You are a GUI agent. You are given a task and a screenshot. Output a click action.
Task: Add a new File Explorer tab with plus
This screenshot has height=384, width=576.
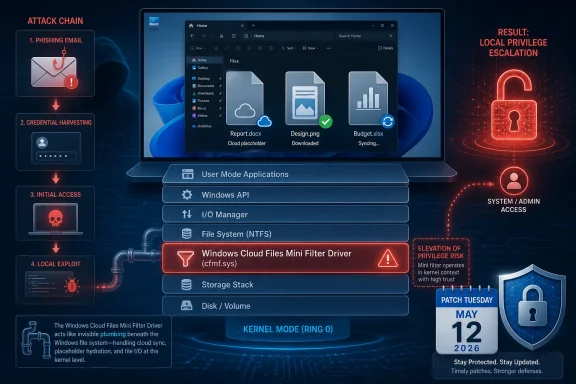(253, 26)
